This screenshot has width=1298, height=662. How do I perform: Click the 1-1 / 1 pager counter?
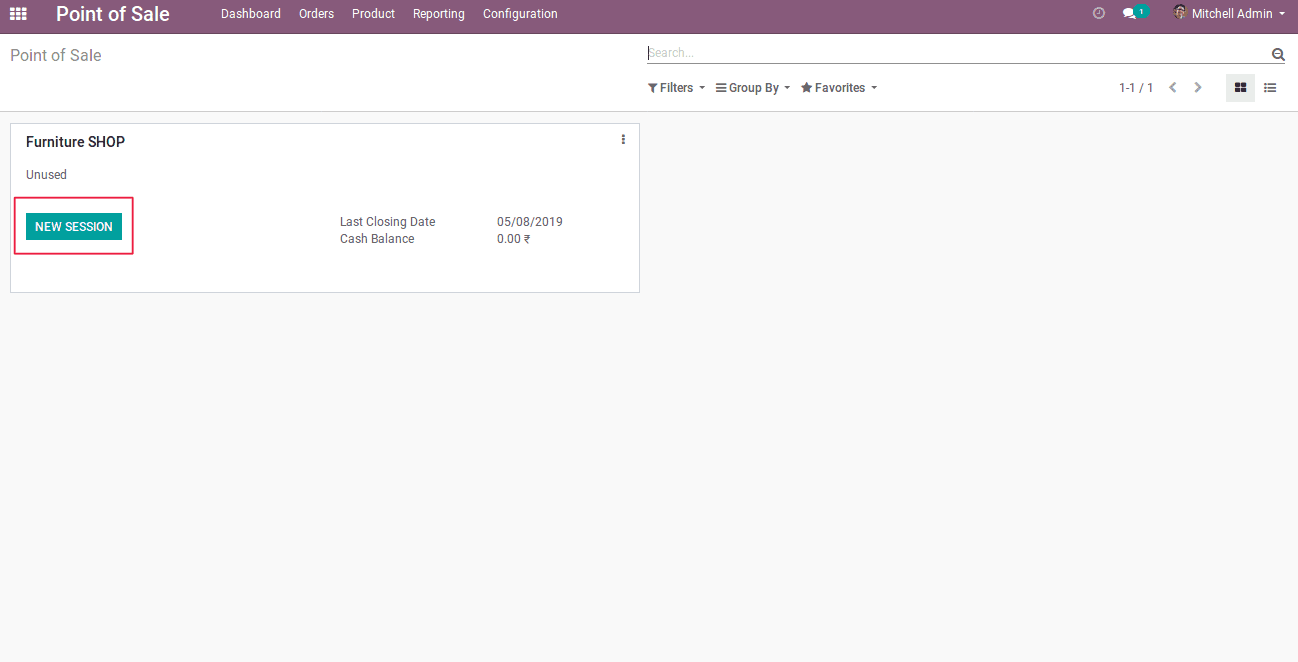(x=1136, y=88)
